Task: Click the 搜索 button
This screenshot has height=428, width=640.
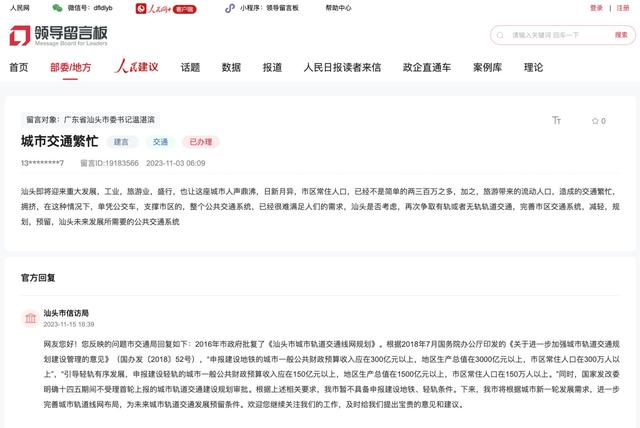Action: click(621, 35)
